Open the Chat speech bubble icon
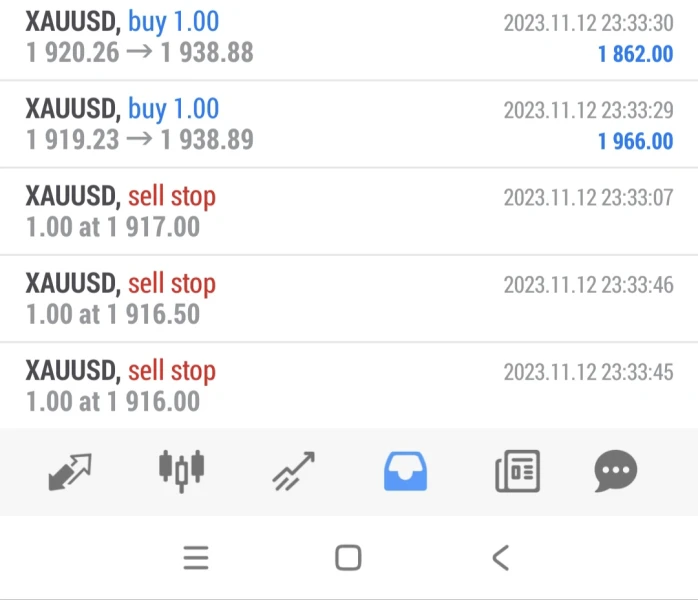 click(615, 471)
